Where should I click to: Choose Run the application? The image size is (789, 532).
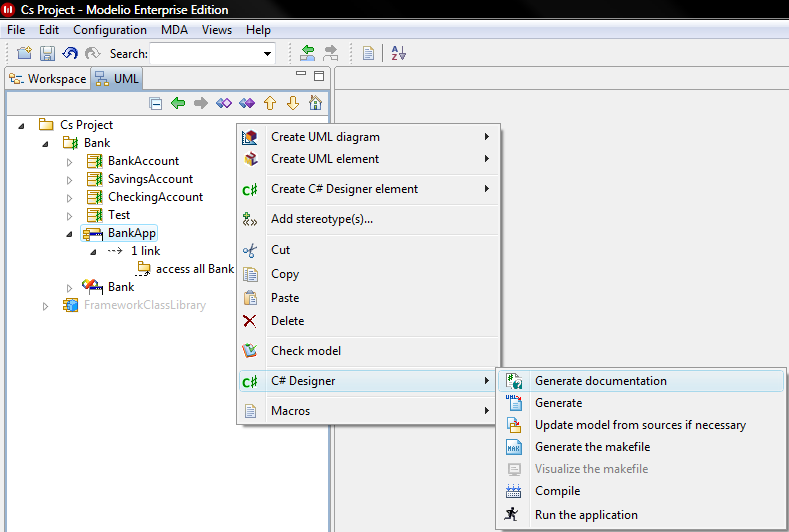click(x=641, y=515)
